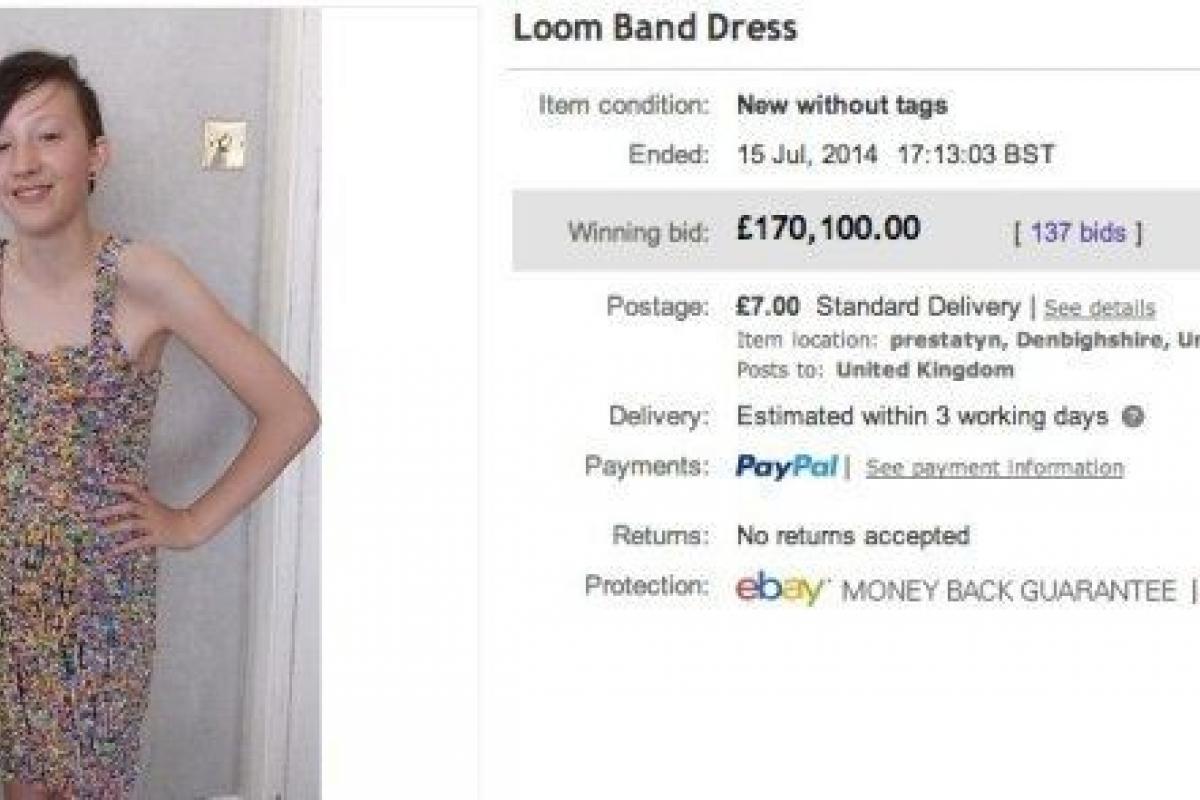Click the Item condition label
Image resolution: width=1200 pixels, height=800 pixels.
624,105
